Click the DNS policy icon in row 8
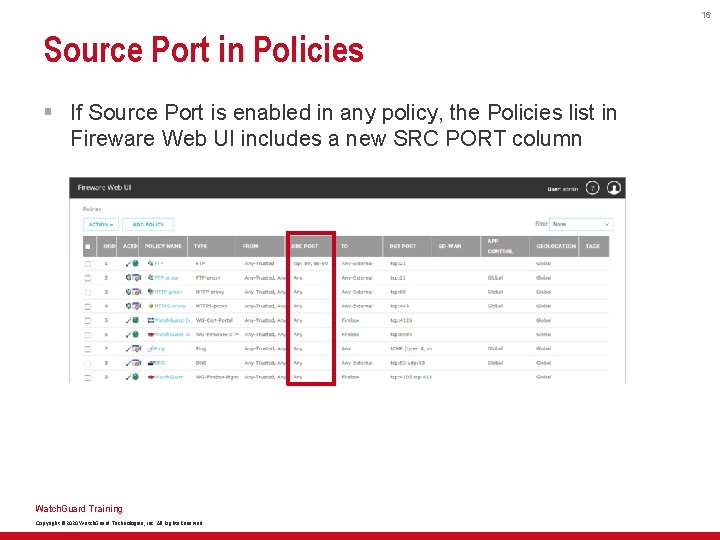 tap(151, 363)
